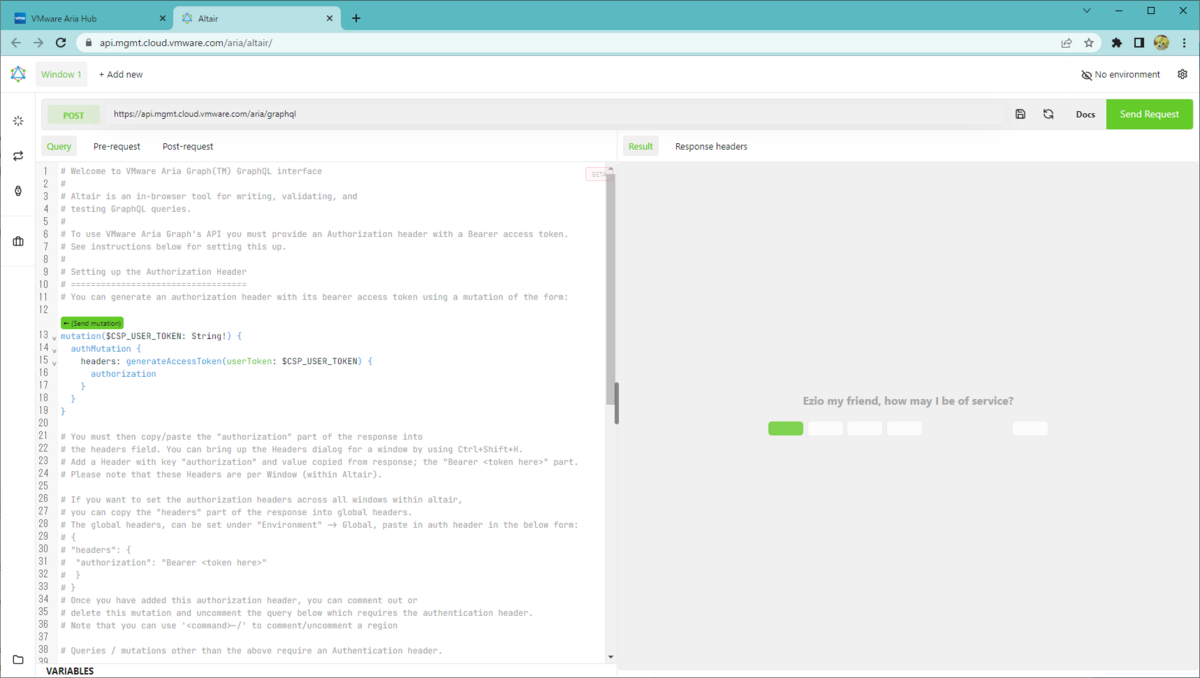Open a new browser tab with plus
This screenshot has height=678, width=1200.
pyautogui.click(x=356, y=18)
